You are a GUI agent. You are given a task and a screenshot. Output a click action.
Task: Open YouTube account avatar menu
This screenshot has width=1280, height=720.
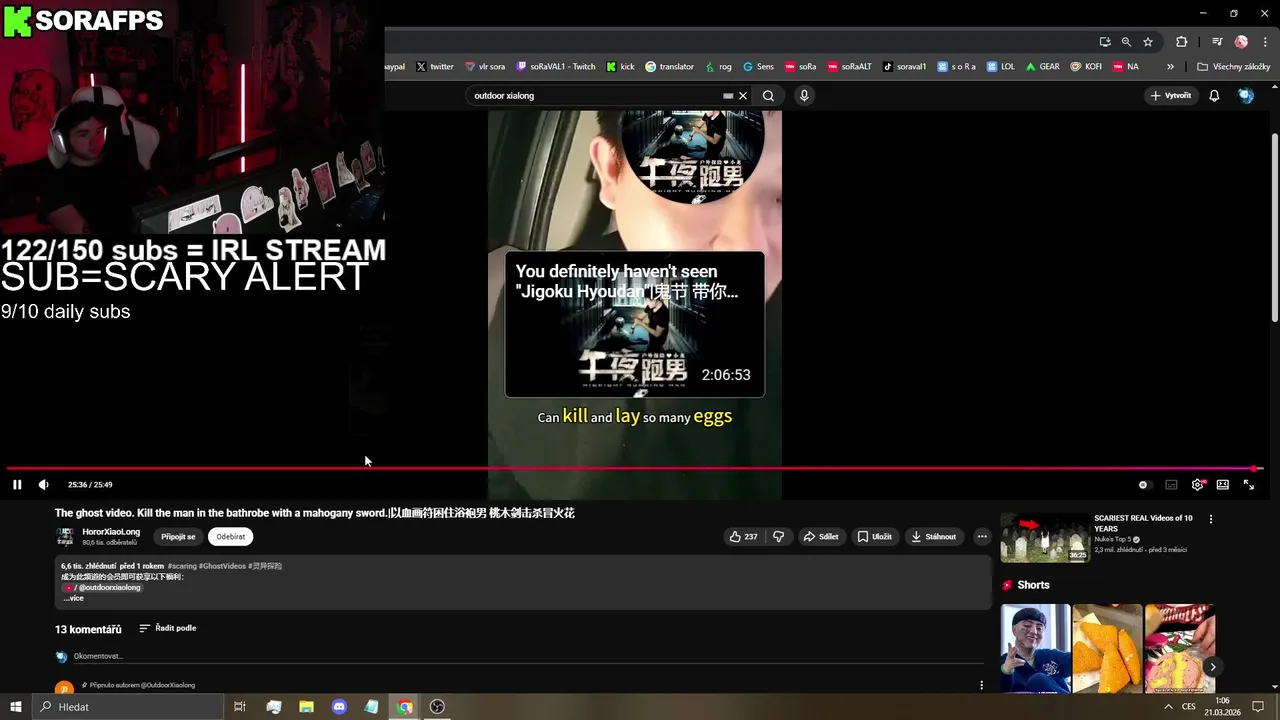(1246, 96)
